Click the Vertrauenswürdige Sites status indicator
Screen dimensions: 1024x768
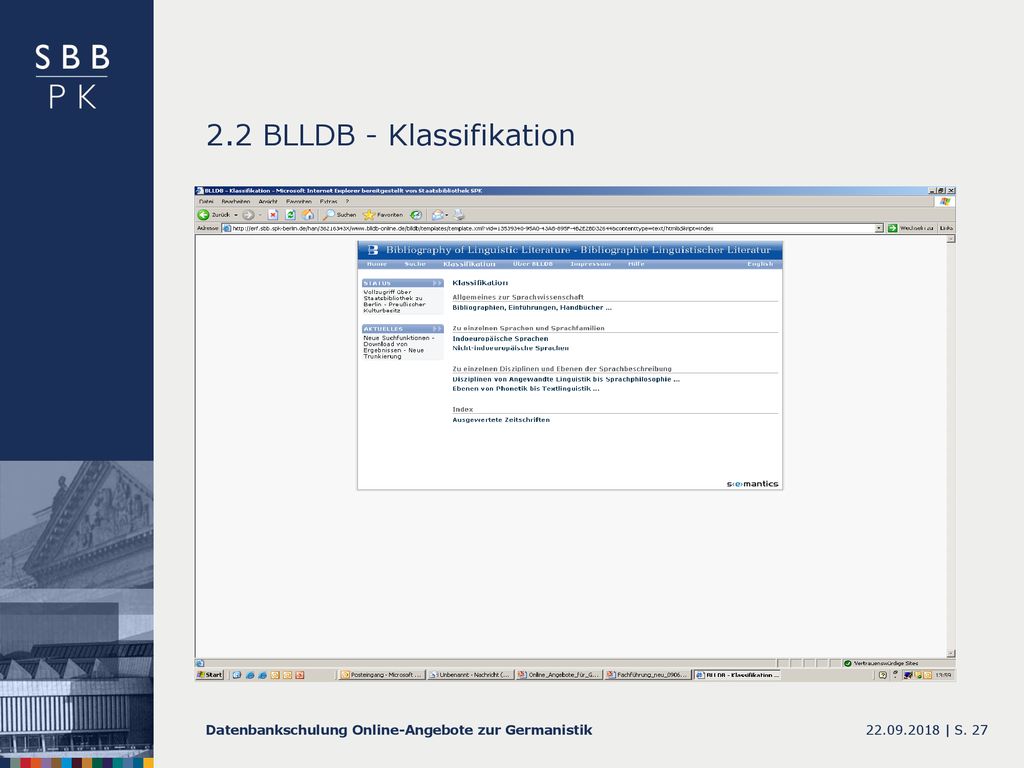(881, 664)
